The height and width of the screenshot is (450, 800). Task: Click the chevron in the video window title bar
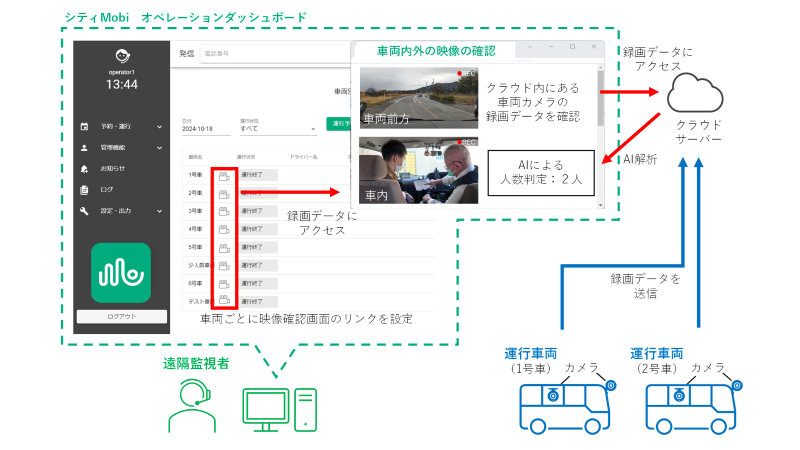click(x=530, y=46)
